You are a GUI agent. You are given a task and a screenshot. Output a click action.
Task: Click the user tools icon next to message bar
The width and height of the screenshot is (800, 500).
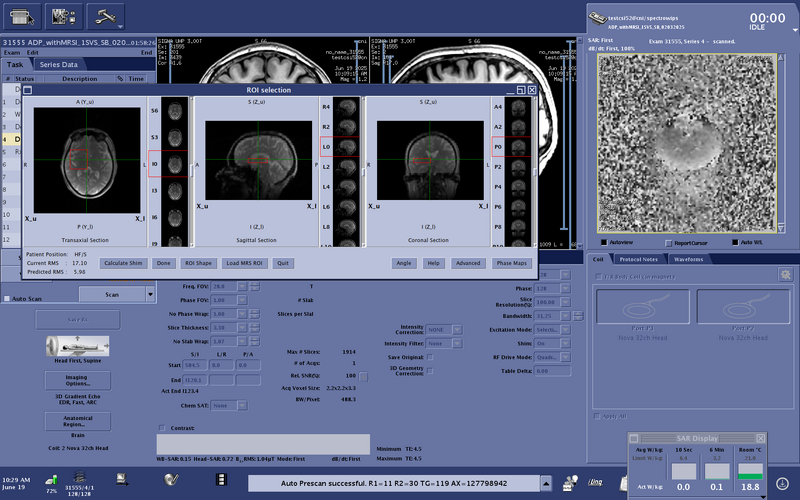(x=570, y=482)
